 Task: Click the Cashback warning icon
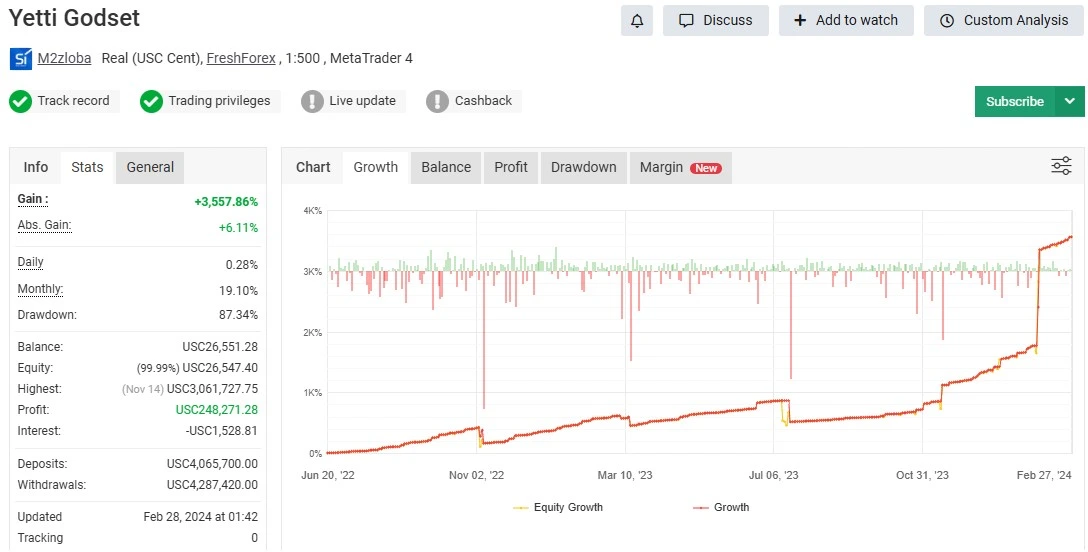tap(437, 101)
